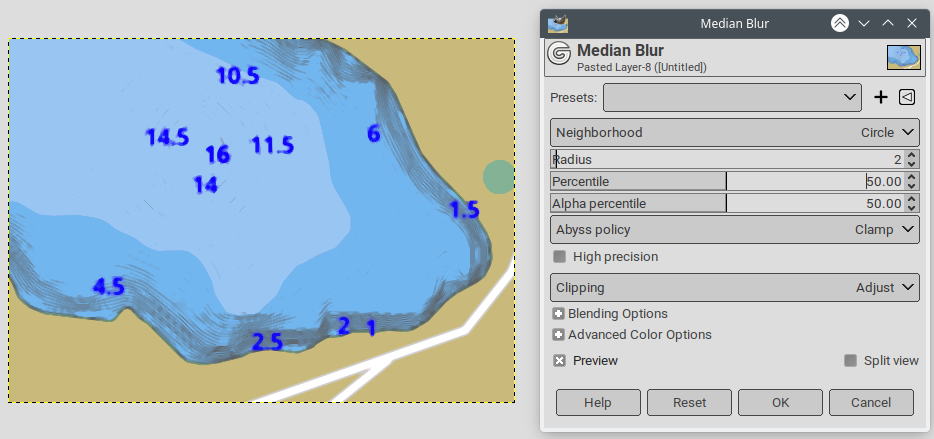Image resolution: width=934 pixels, height=439 pixels.
Task: Click the Cancel button
Action: pos(871,403)
